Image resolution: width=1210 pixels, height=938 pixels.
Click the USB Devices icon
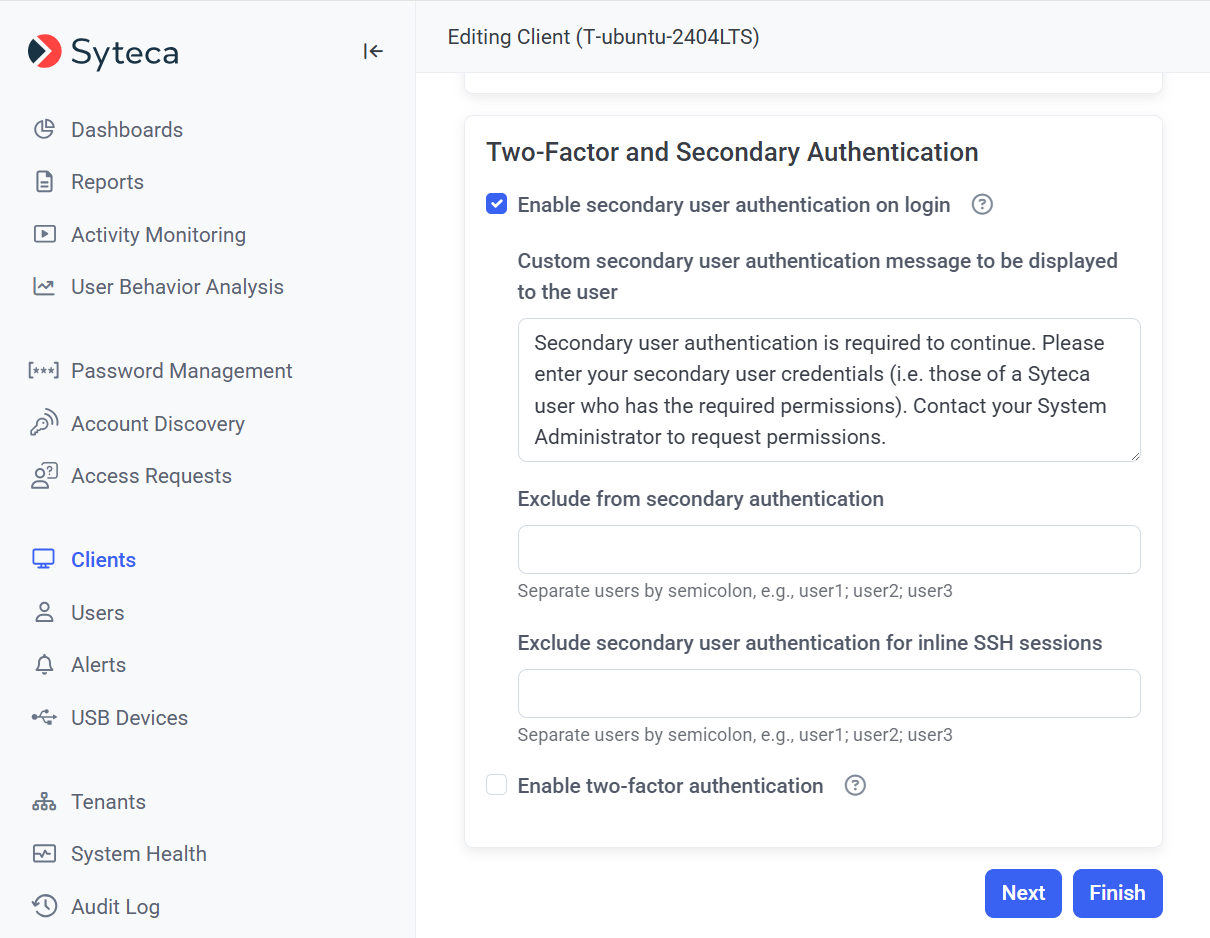[44, 718]
